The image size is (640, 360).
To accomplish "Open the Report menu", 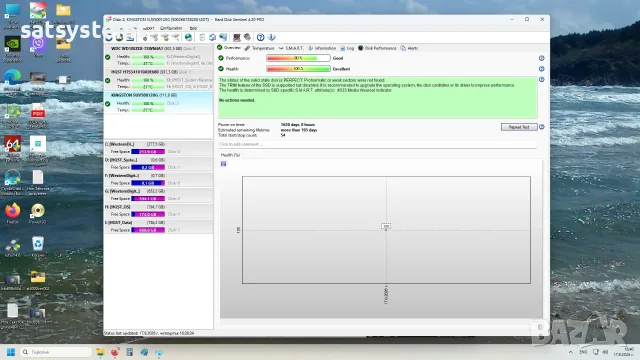I will (x=149, y=28).
